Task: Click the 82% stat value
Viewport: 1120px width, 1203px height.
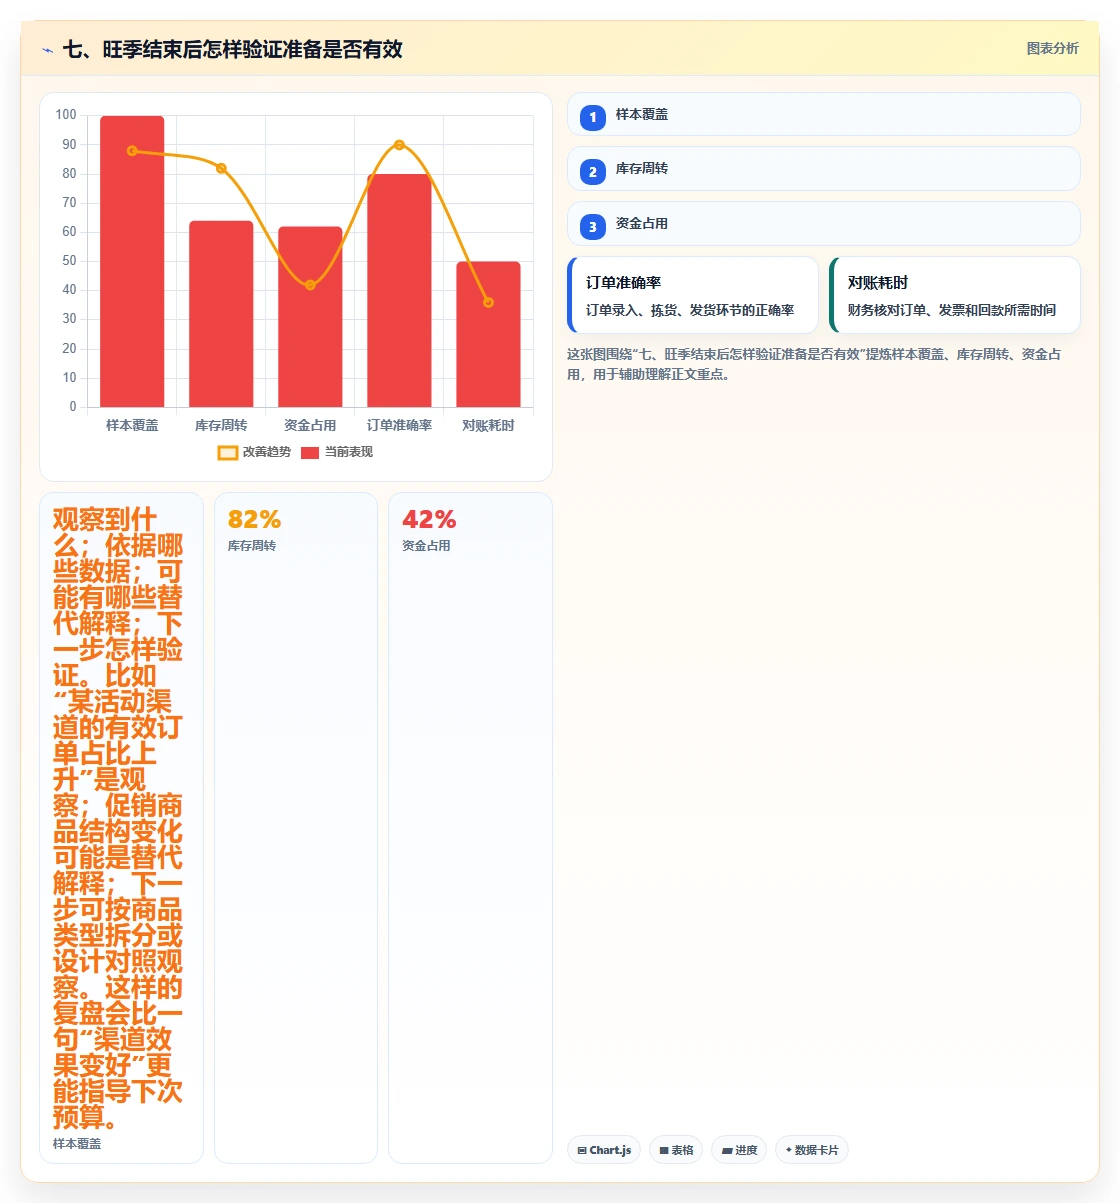Action: 254,520
